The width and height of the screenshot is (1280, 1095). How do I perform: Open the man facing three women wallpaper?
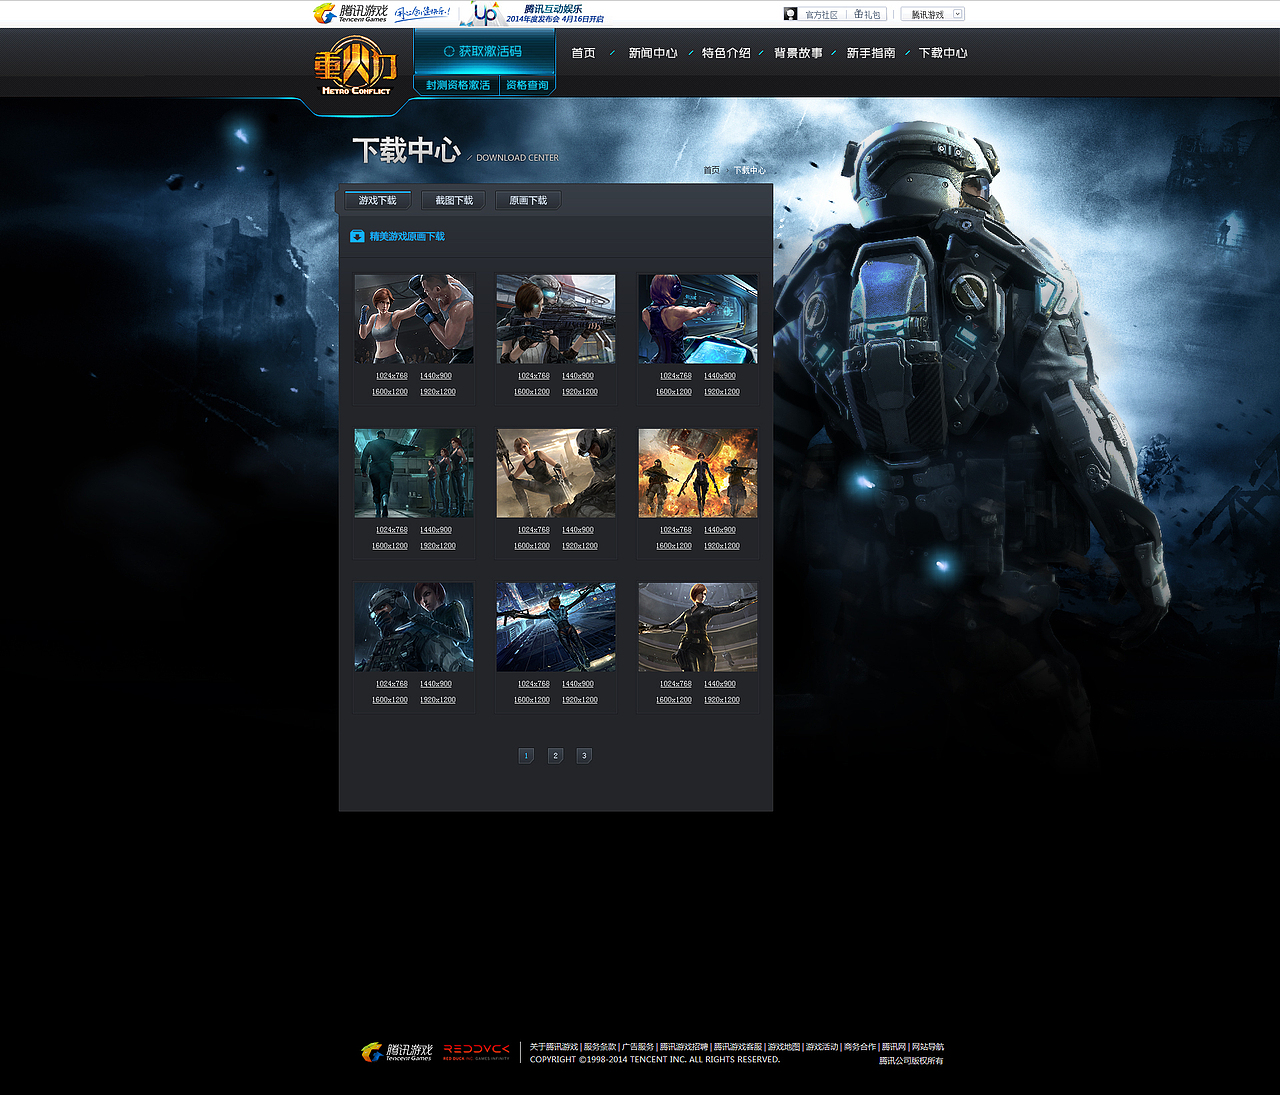pos(414,473)
